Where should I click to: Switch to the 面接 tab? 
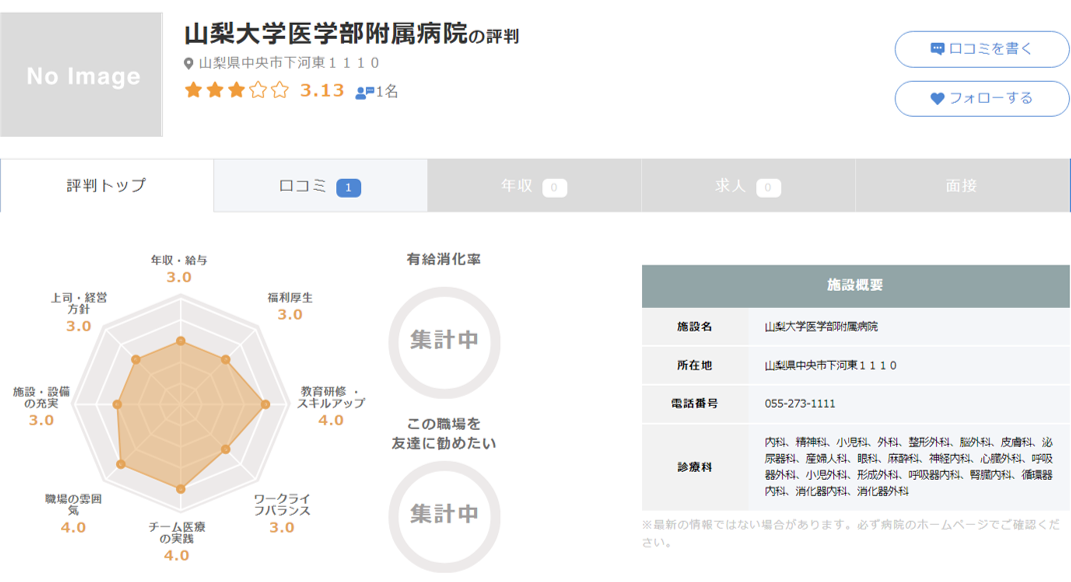[x=963, y=186]
